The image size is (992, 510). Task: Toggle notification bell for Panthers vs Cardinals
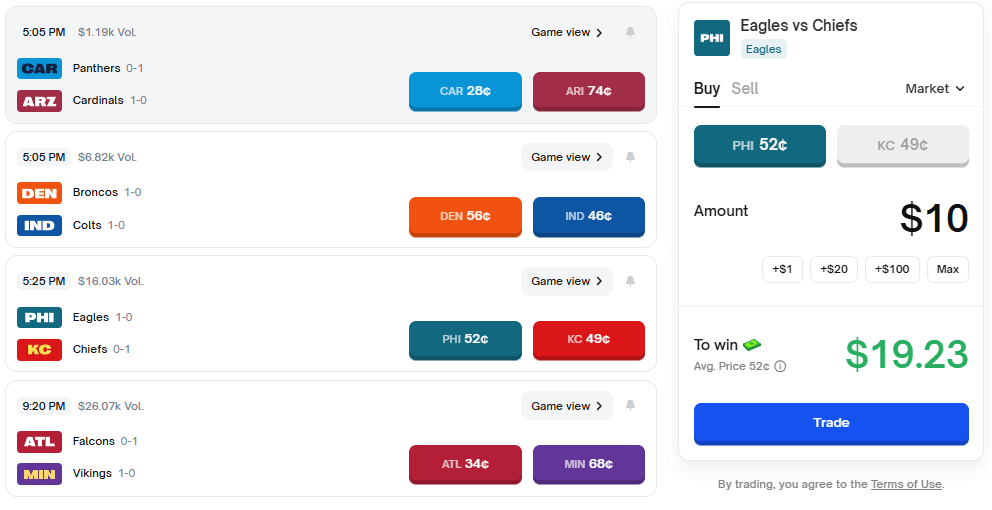pyautogui.click(x=630, y=32)
